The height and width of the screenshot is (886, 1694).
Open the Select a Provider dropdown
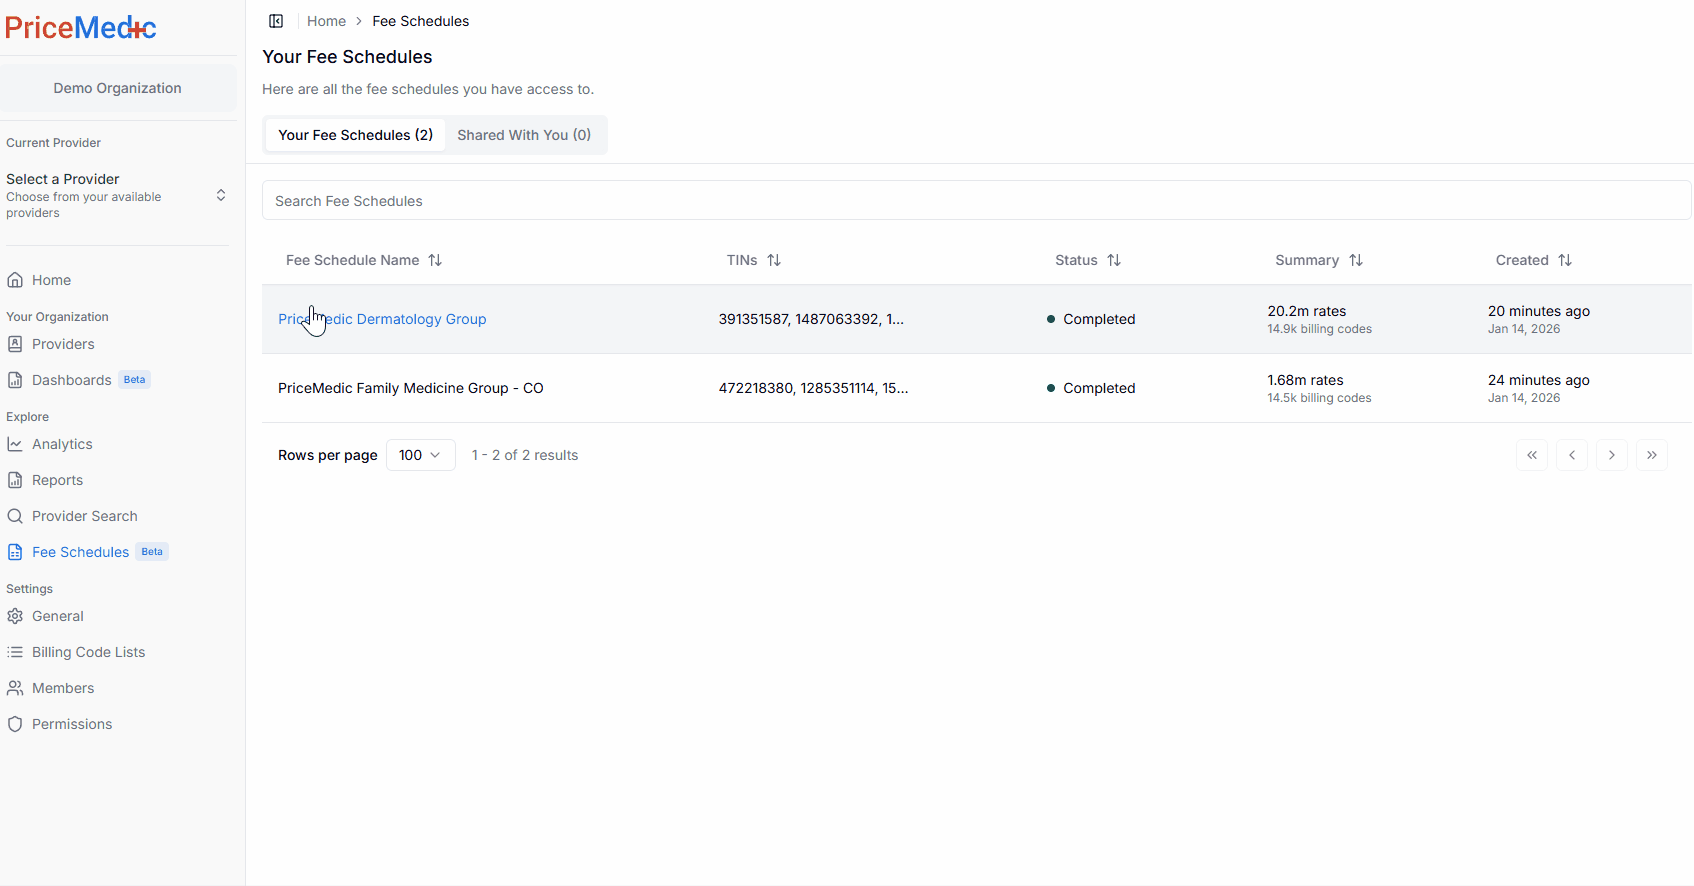coord(117,195)
